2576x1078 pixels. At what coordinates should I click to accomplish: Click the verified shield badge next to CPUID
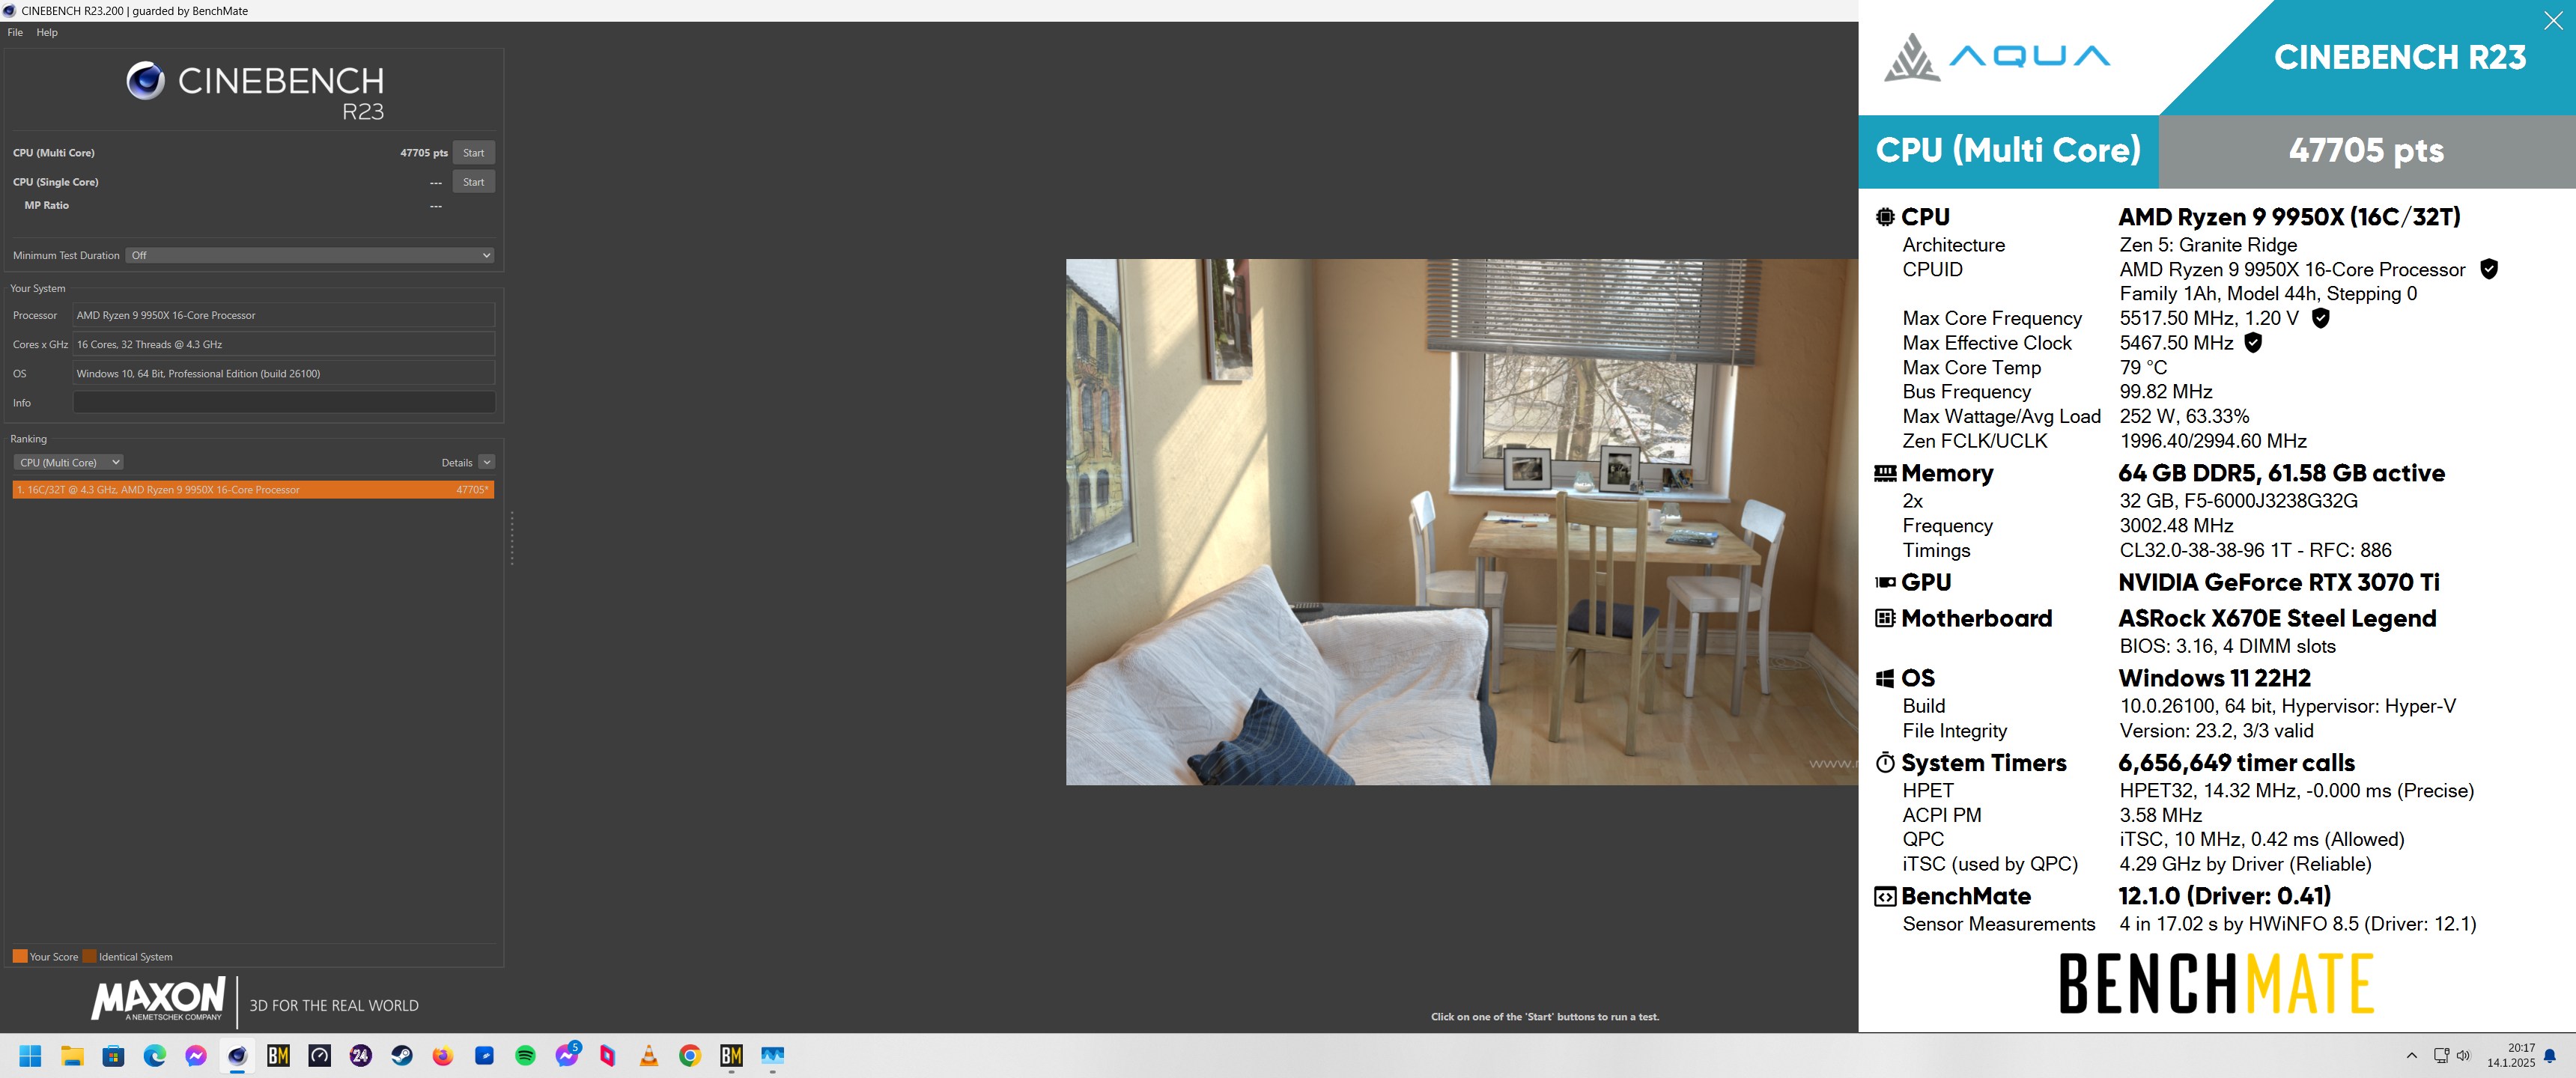click(2488, 269)
